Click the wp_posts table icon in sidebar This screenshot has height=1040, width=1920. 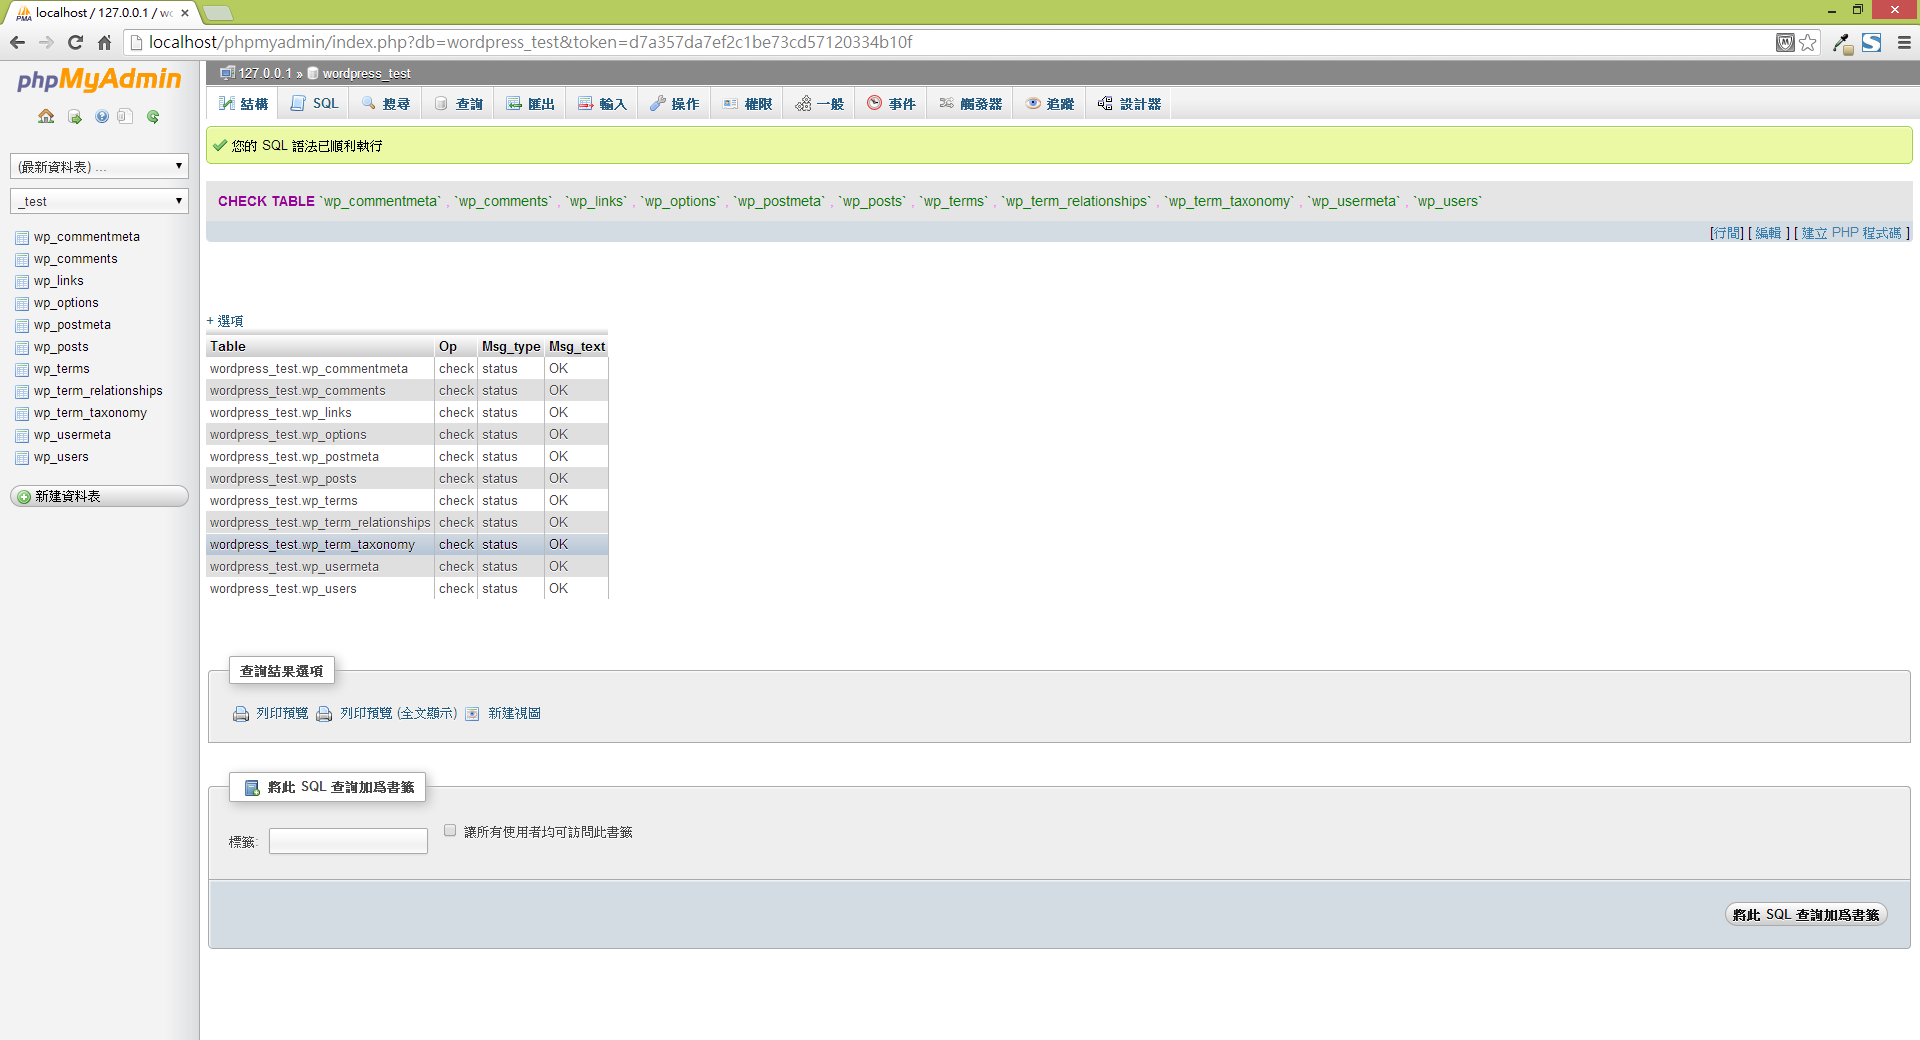[x=22, y=348]
